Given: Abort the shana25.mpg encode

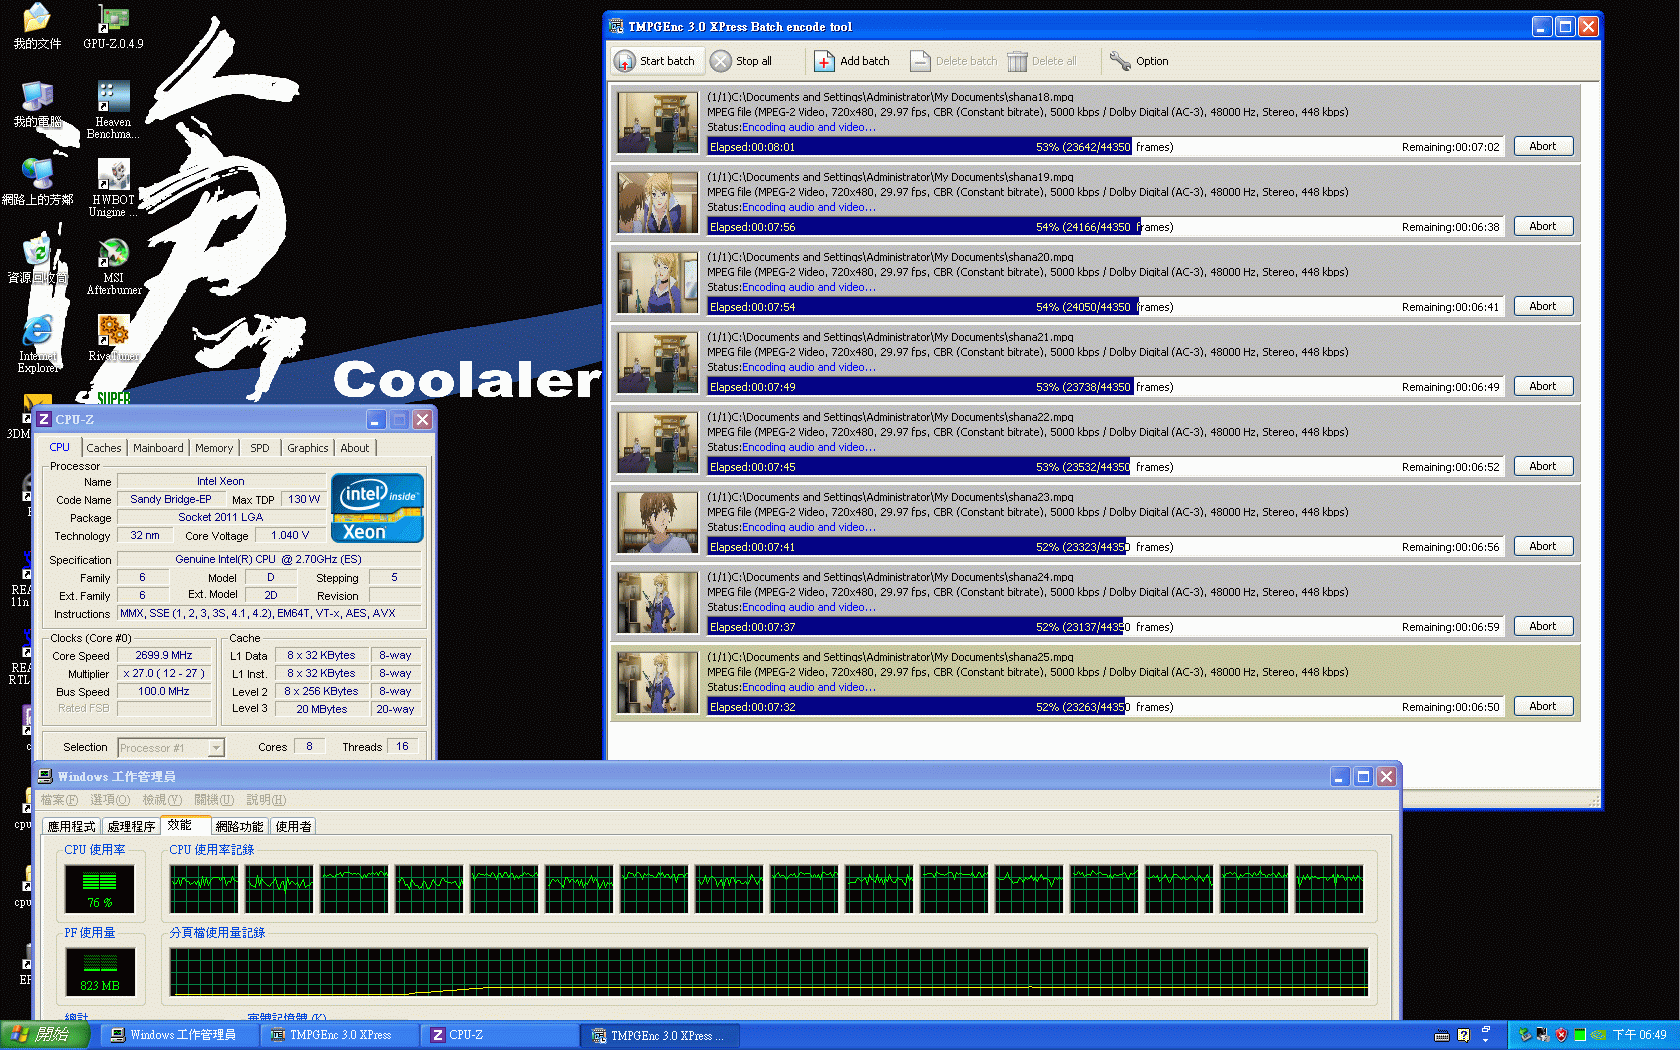Looking at the screenshot, I should tap(1543, 706).
